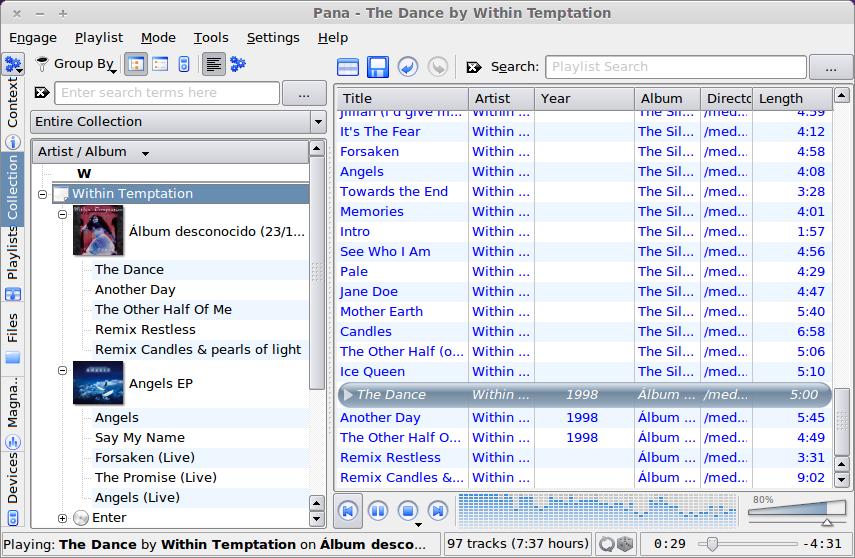The image size is (855, 558).
Task: Toggle collection tree view mode button
Action: pos(136,64)
